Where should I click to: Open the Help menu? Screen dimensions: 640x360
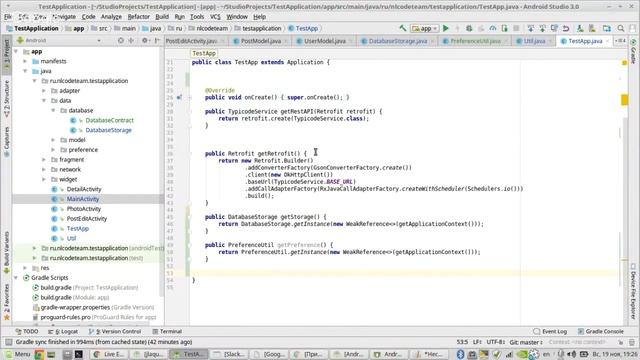[x=259, y=17]
